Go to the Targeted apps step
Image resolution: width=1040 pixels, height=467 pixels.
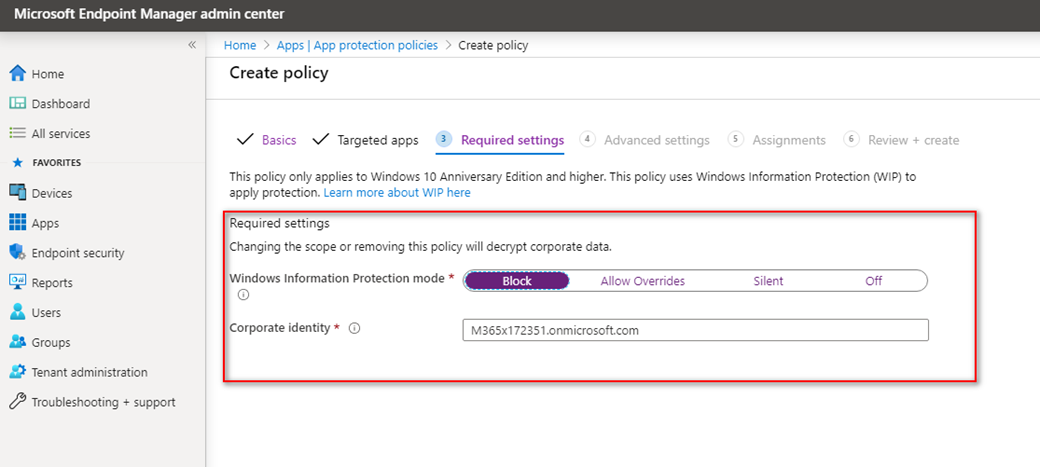pos(377,140)
